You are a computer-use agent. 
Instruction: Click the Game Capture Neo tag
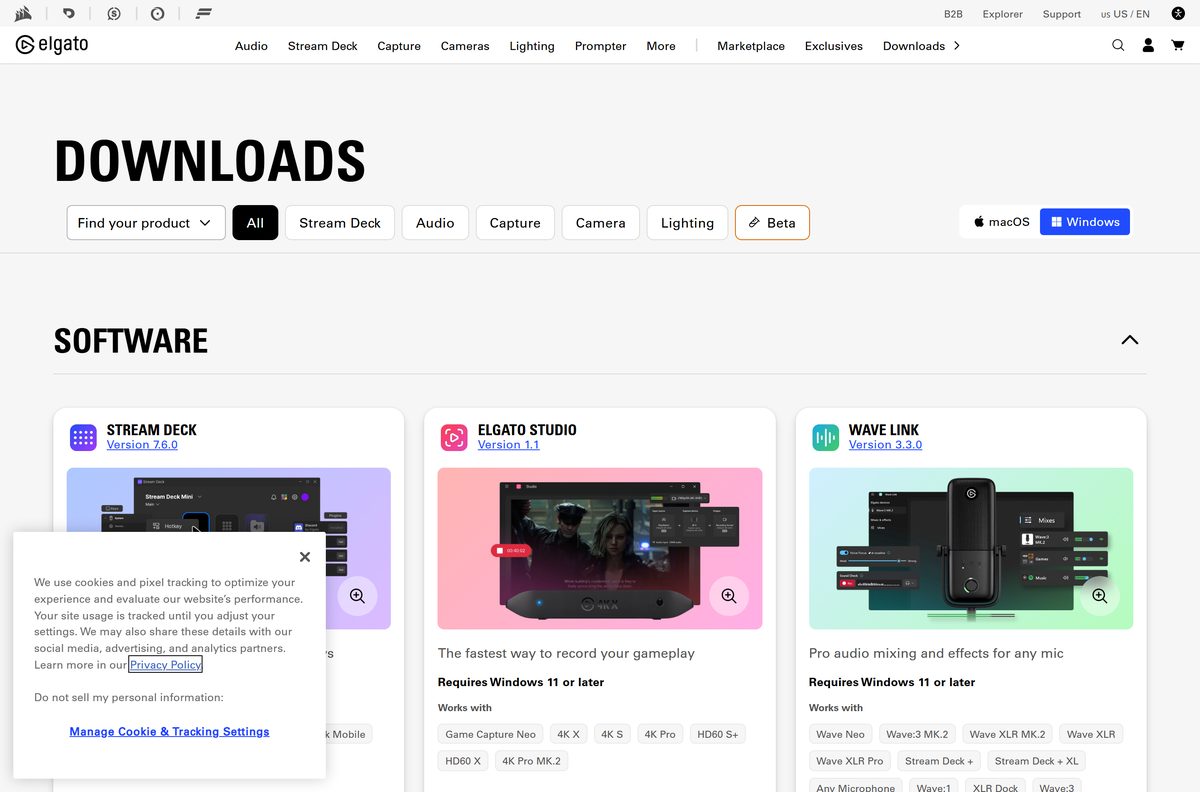(490, 734)
